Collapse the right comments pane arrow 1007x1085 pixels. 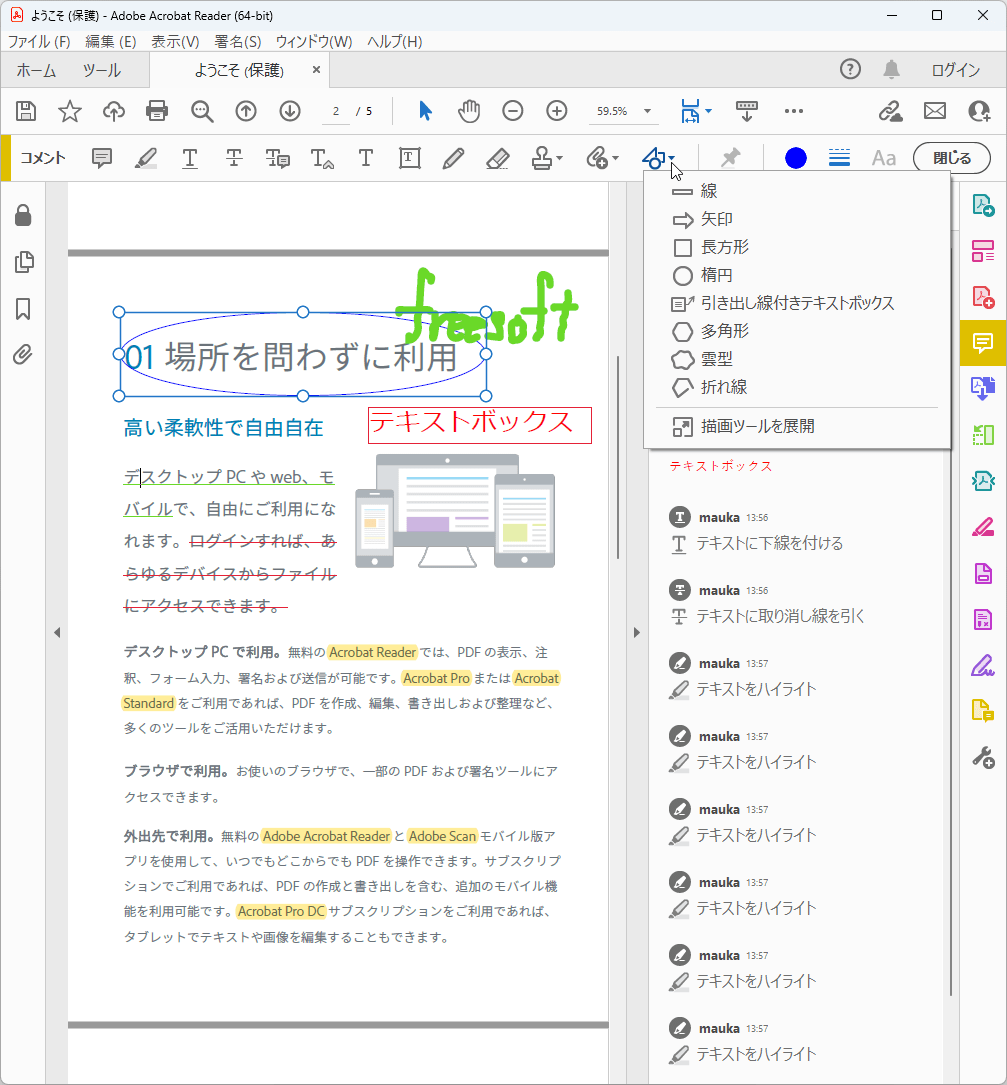click(637, 632)
